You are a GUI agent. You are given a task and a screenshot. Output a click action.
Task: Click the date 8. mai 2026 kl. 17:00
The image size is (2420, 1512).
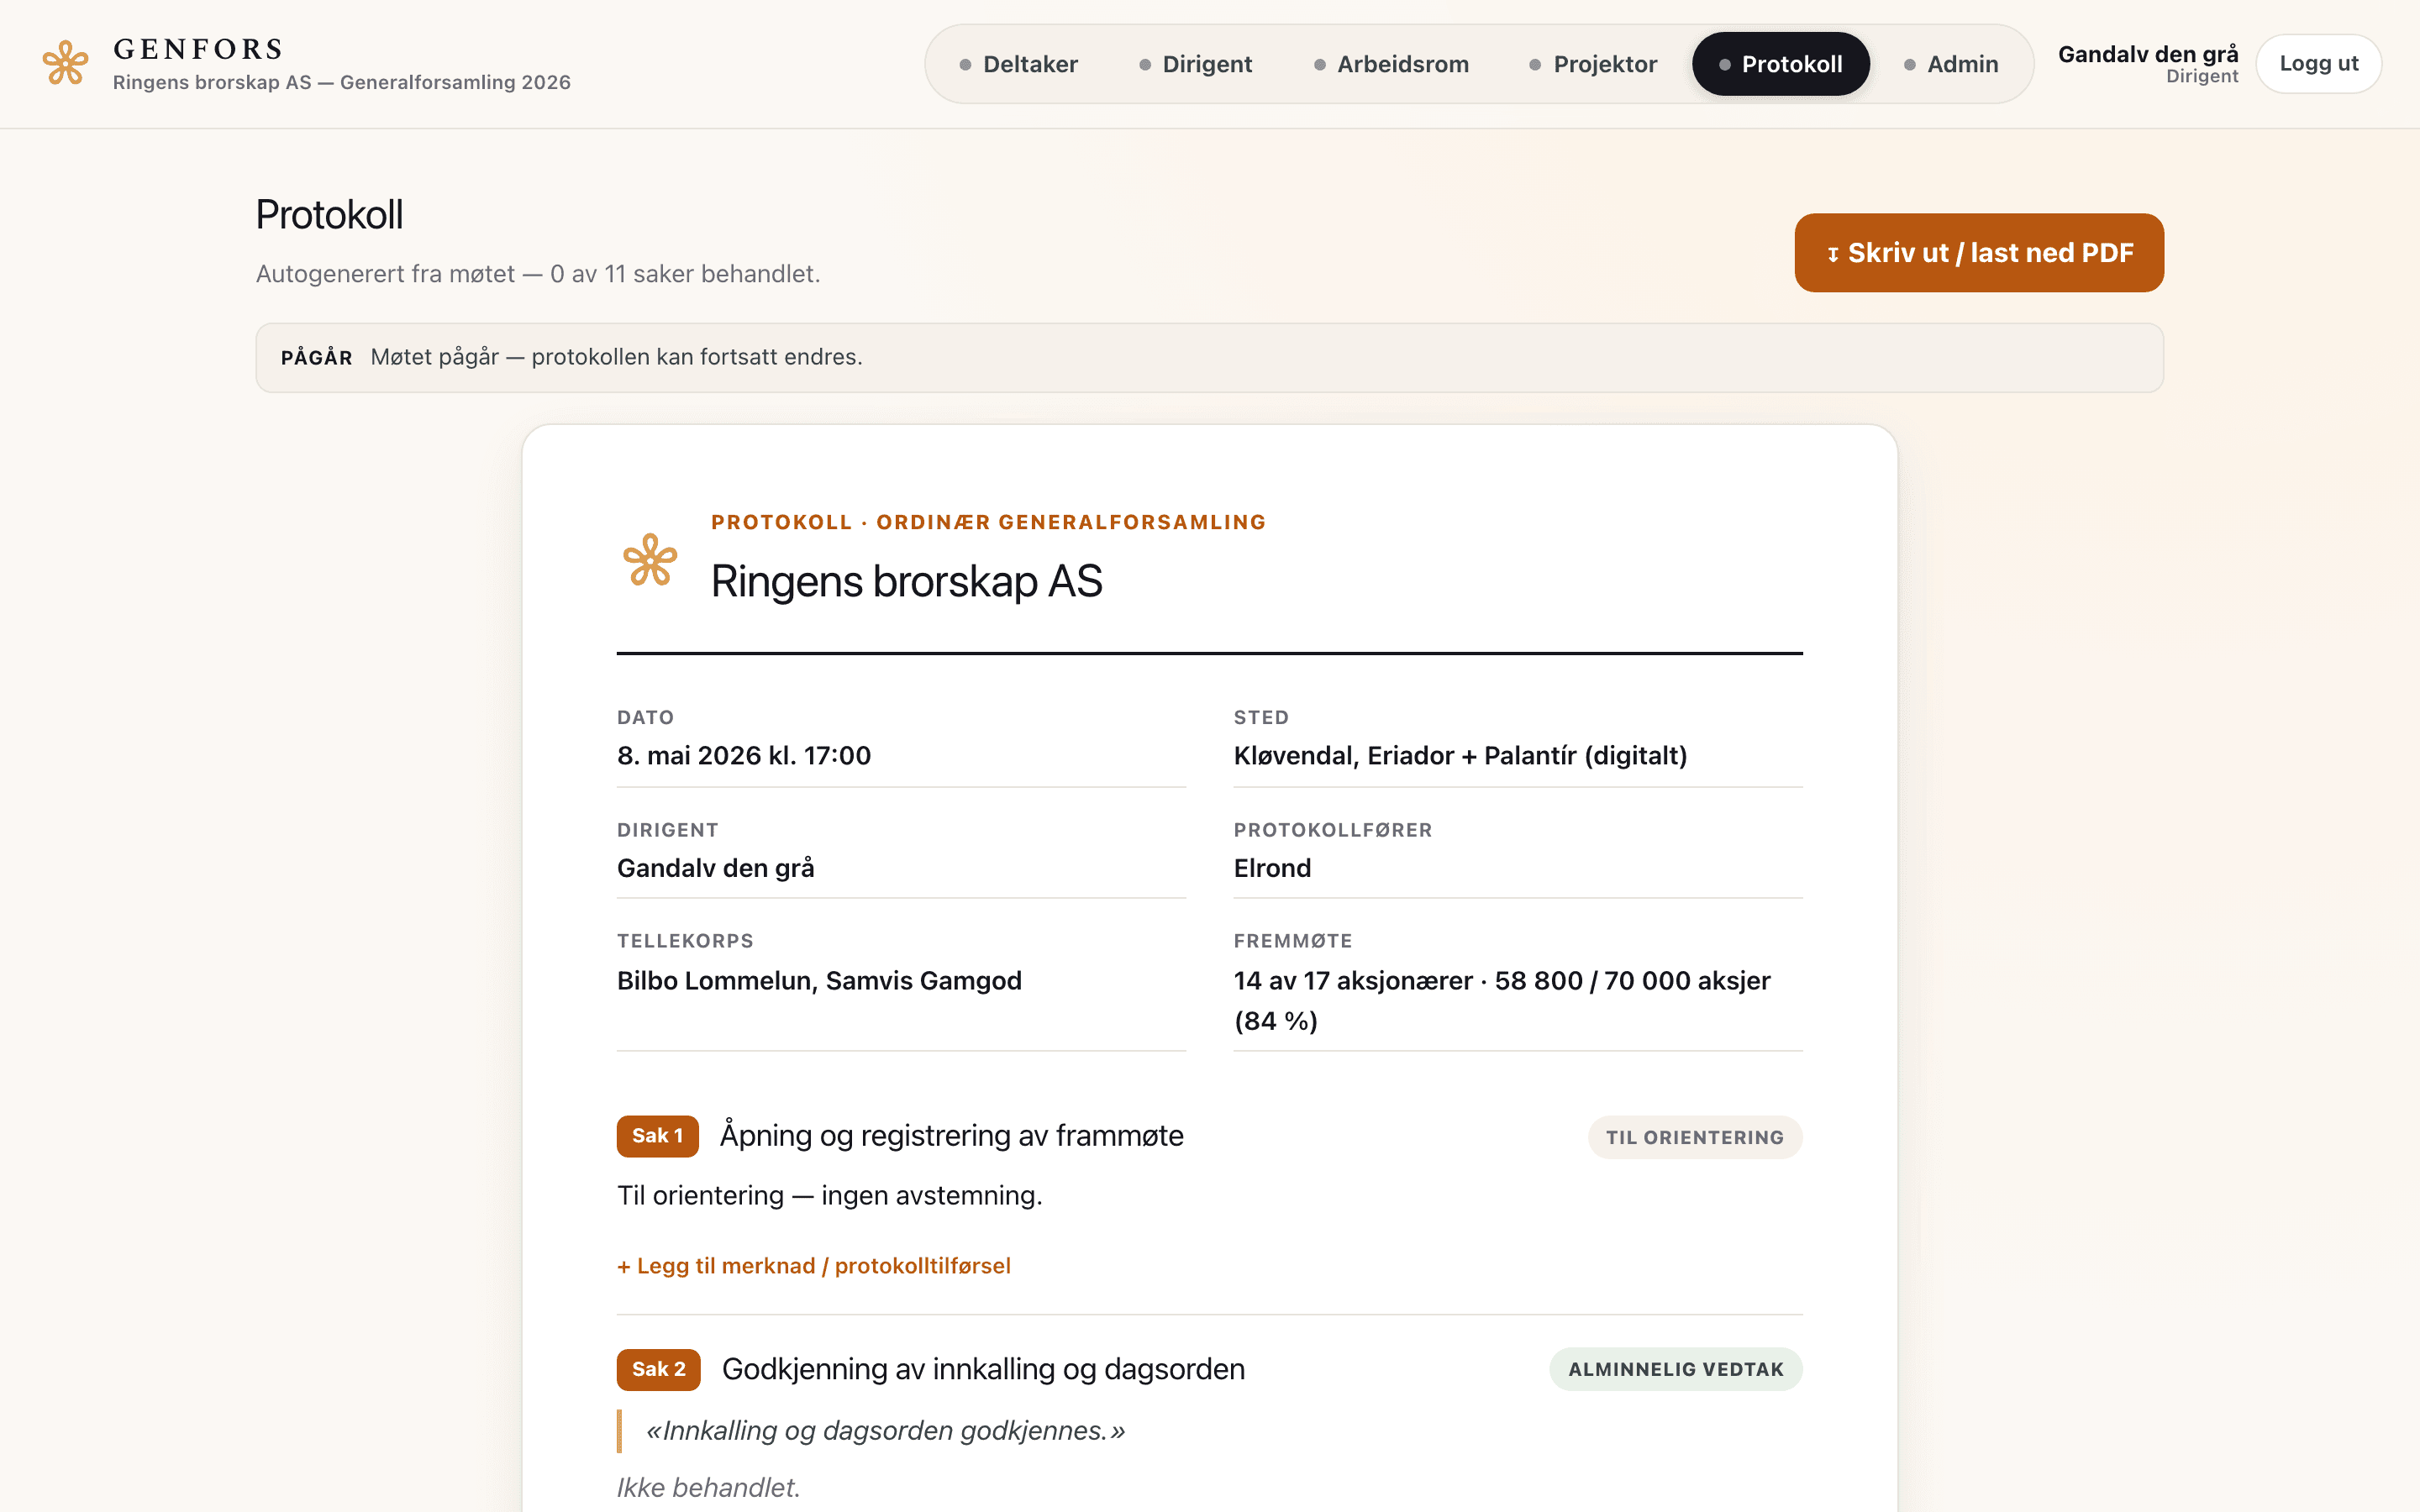[744, 755]
